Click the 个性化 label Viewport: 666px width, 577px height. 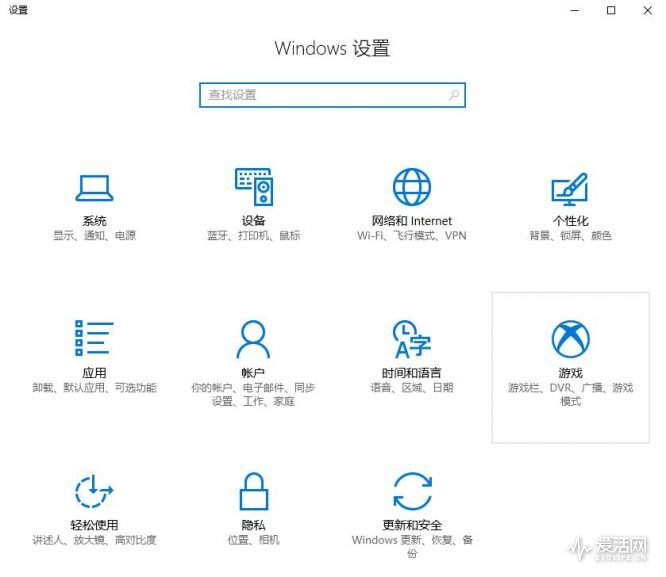(570, 221)
